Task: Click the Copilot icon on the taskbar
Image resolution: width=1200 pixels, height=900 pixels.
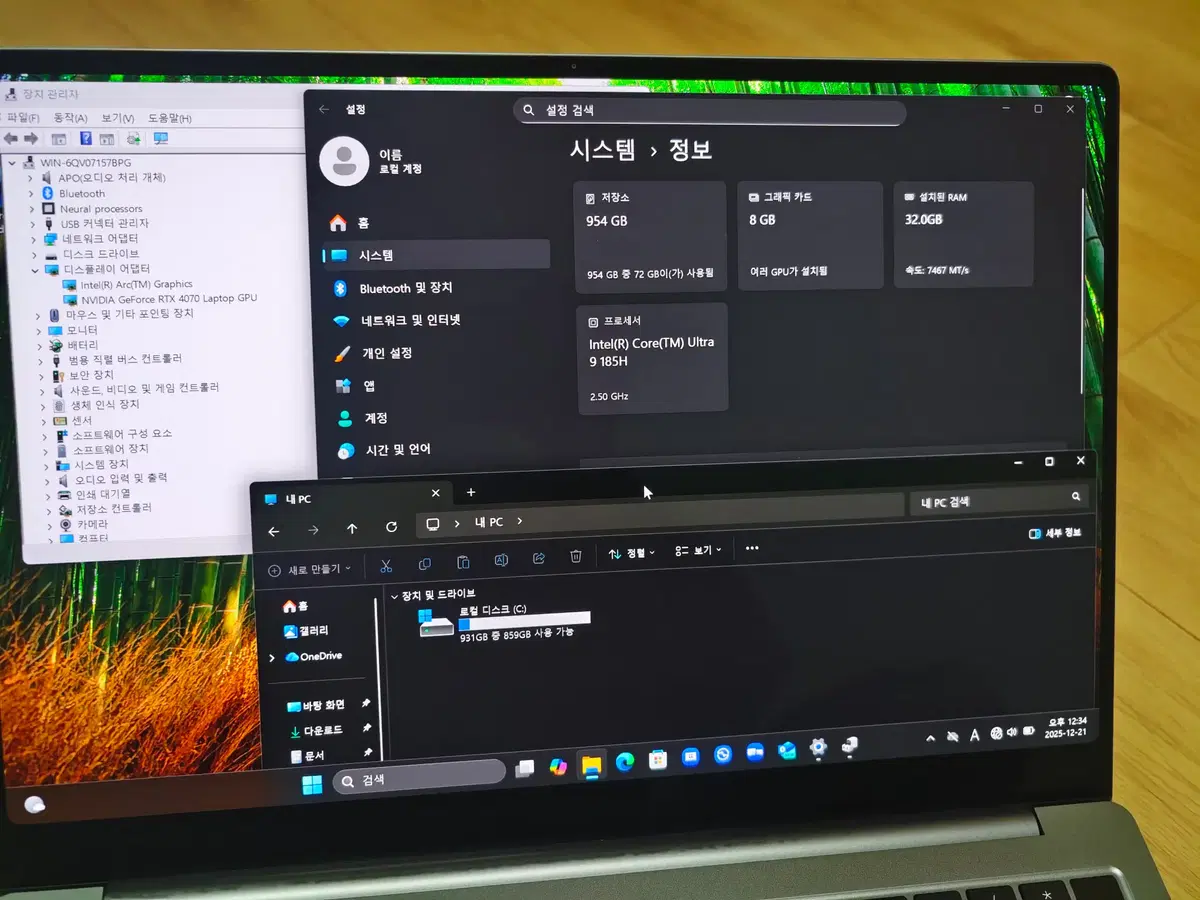Action: point(558,765)
